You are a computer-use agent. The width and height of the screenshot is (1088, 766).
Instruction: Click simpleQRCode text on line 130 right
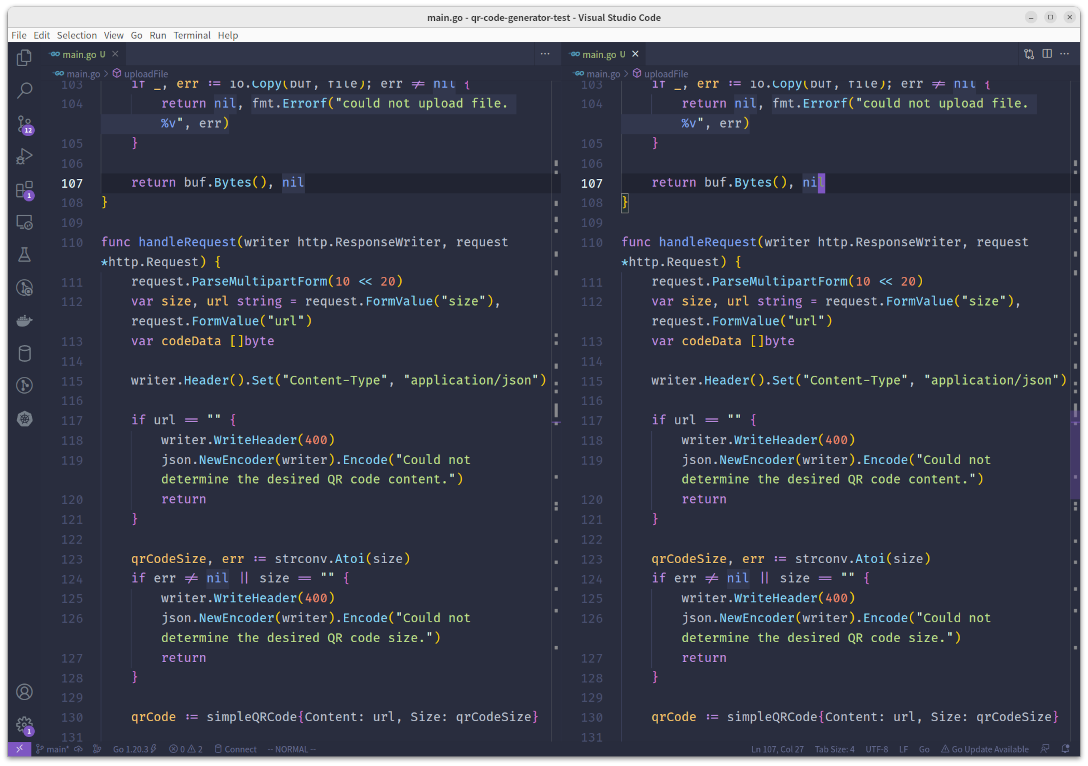coord(772,717)
